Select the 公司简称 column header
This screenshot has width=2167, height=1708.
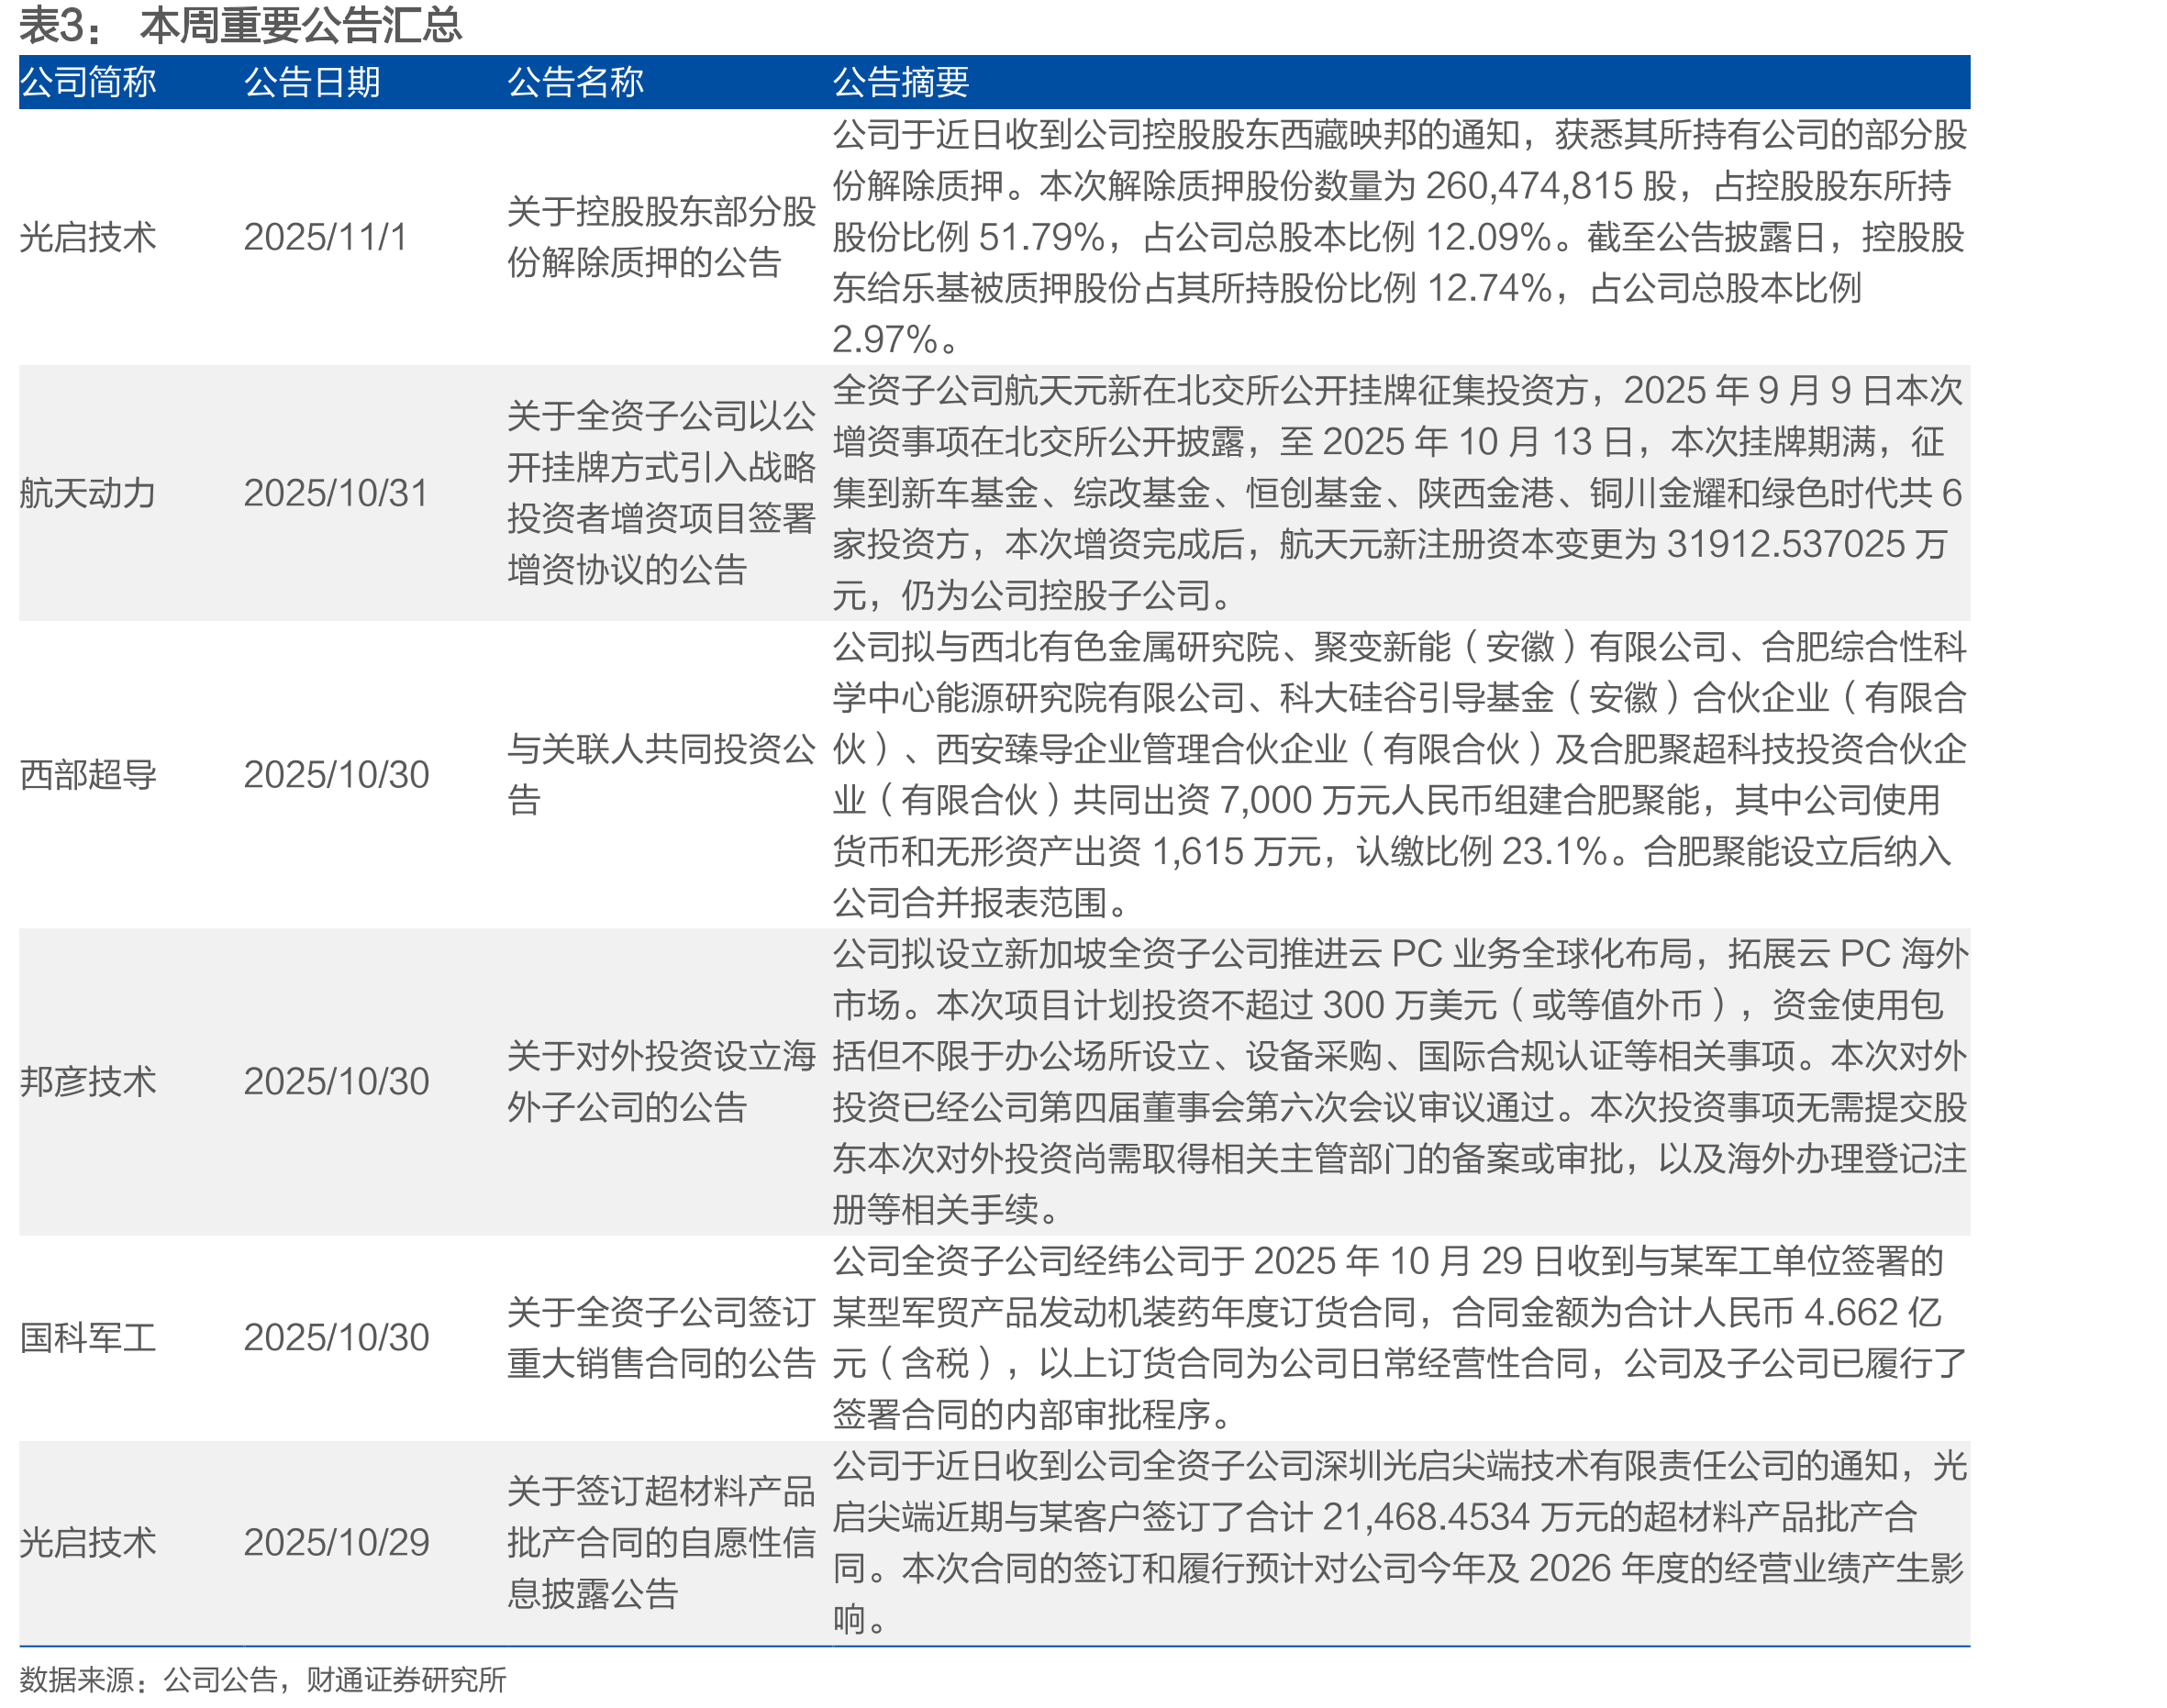(x=88, y=82)
